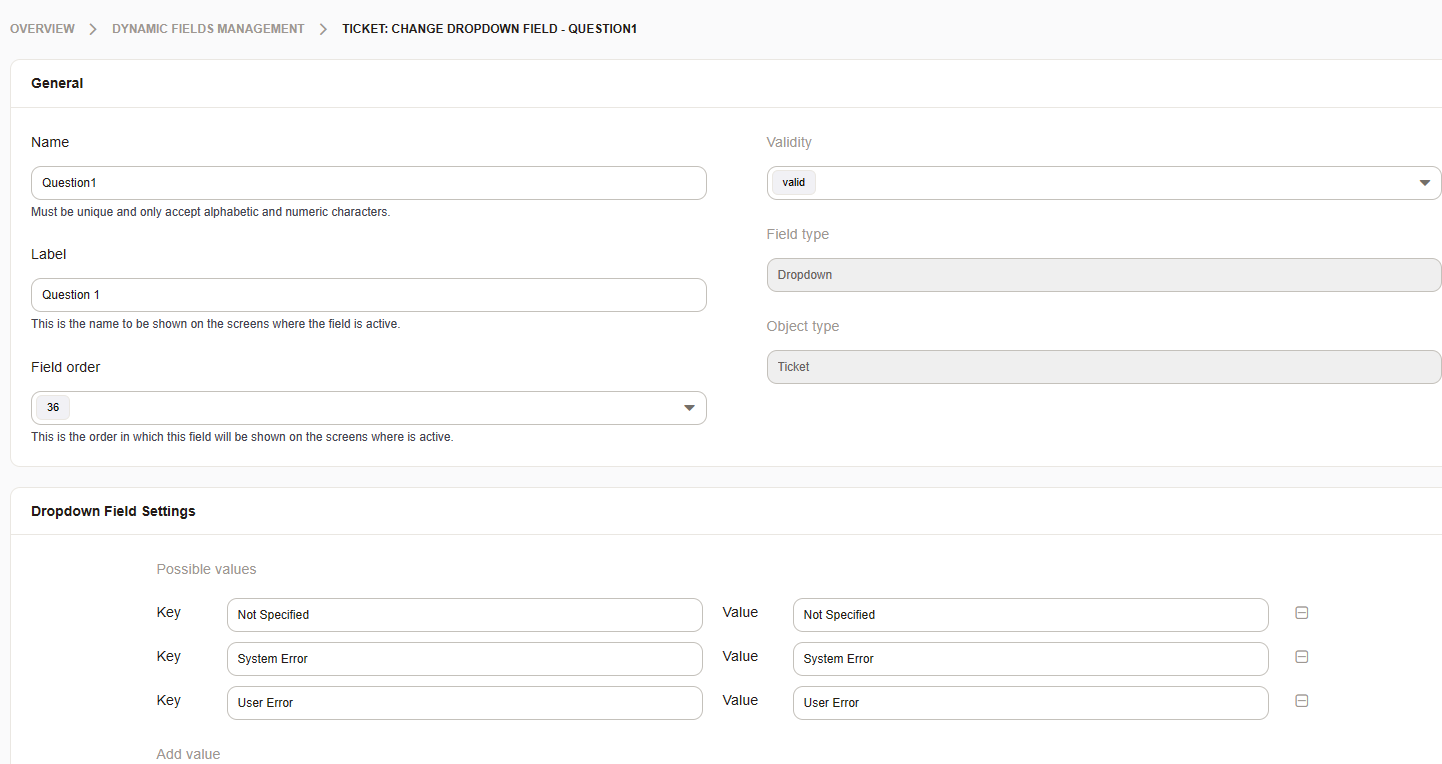Remove the Not Specified value row
The image size is (1442, 764).
coord(1301,613)
